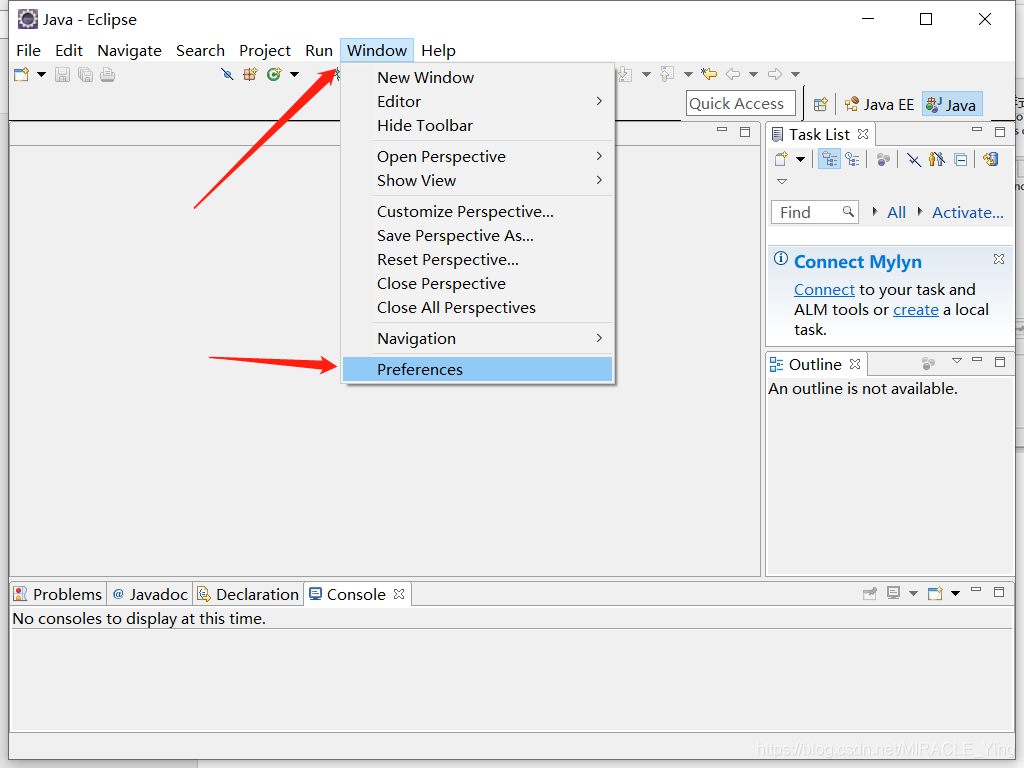1024x768 pixels.
Task: Click the Save All icon in toolbar
Action: (x=85, y=74)
